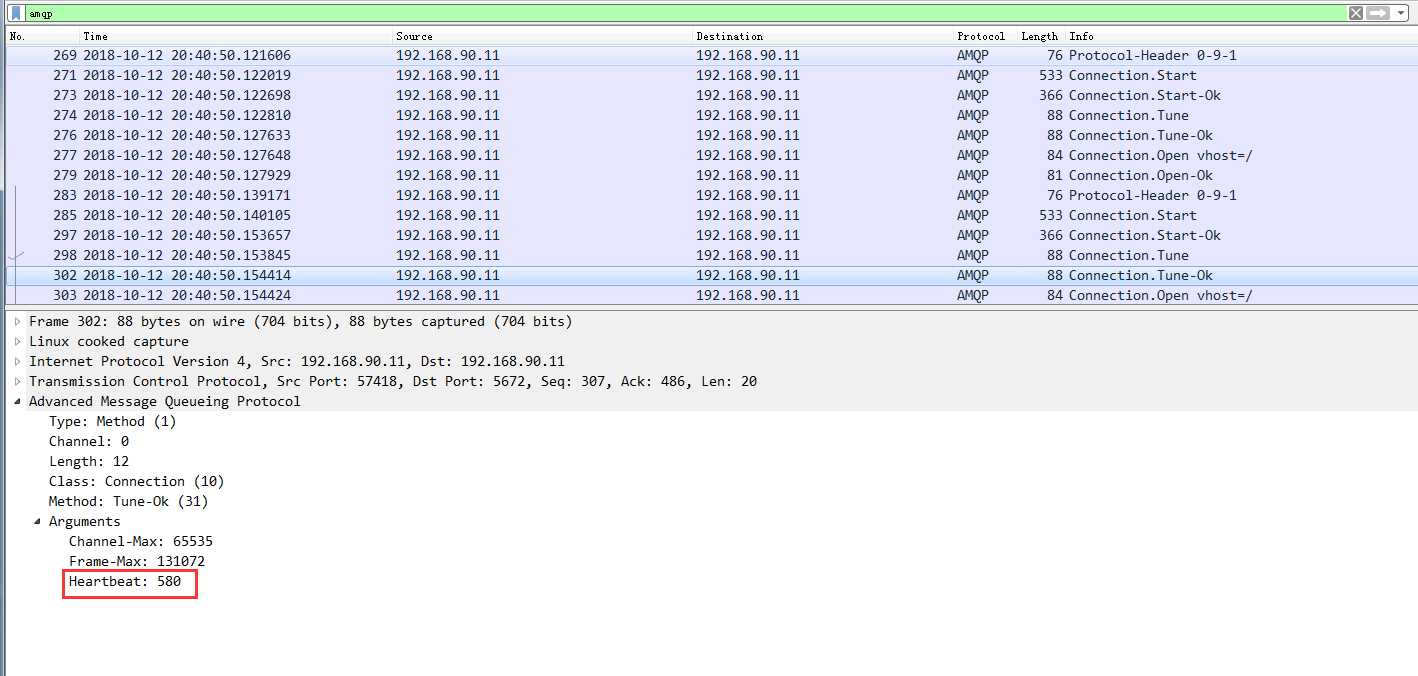This screenshot has height=676, width=1418.
Task: Open the filter history dropdown arrow
Action: pyautogui.click(x=1402, y=13)
